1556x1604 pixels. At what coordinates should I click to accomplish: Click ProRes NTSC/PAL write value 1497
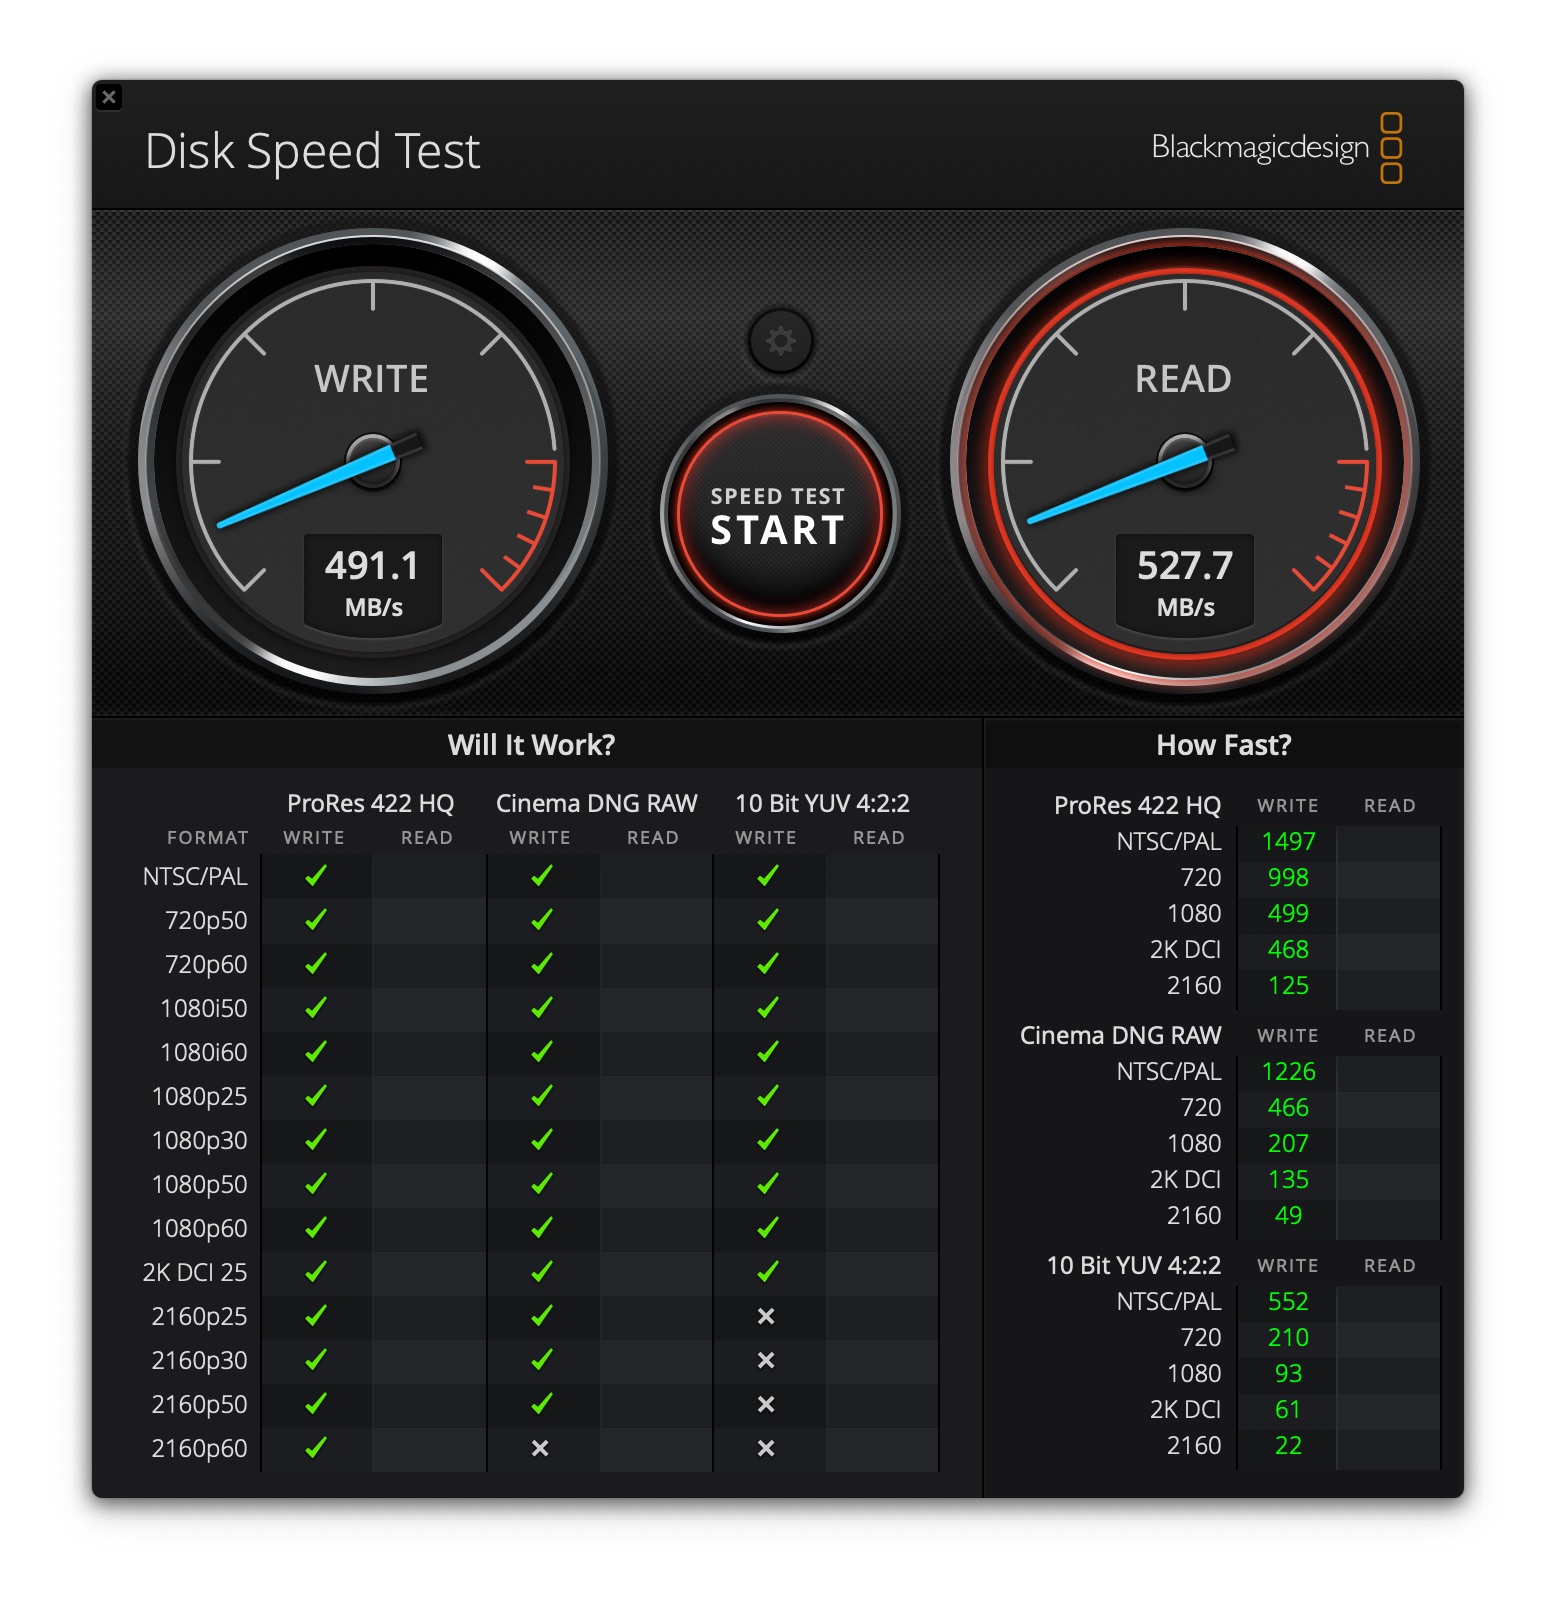click(x=1288, y=842)
